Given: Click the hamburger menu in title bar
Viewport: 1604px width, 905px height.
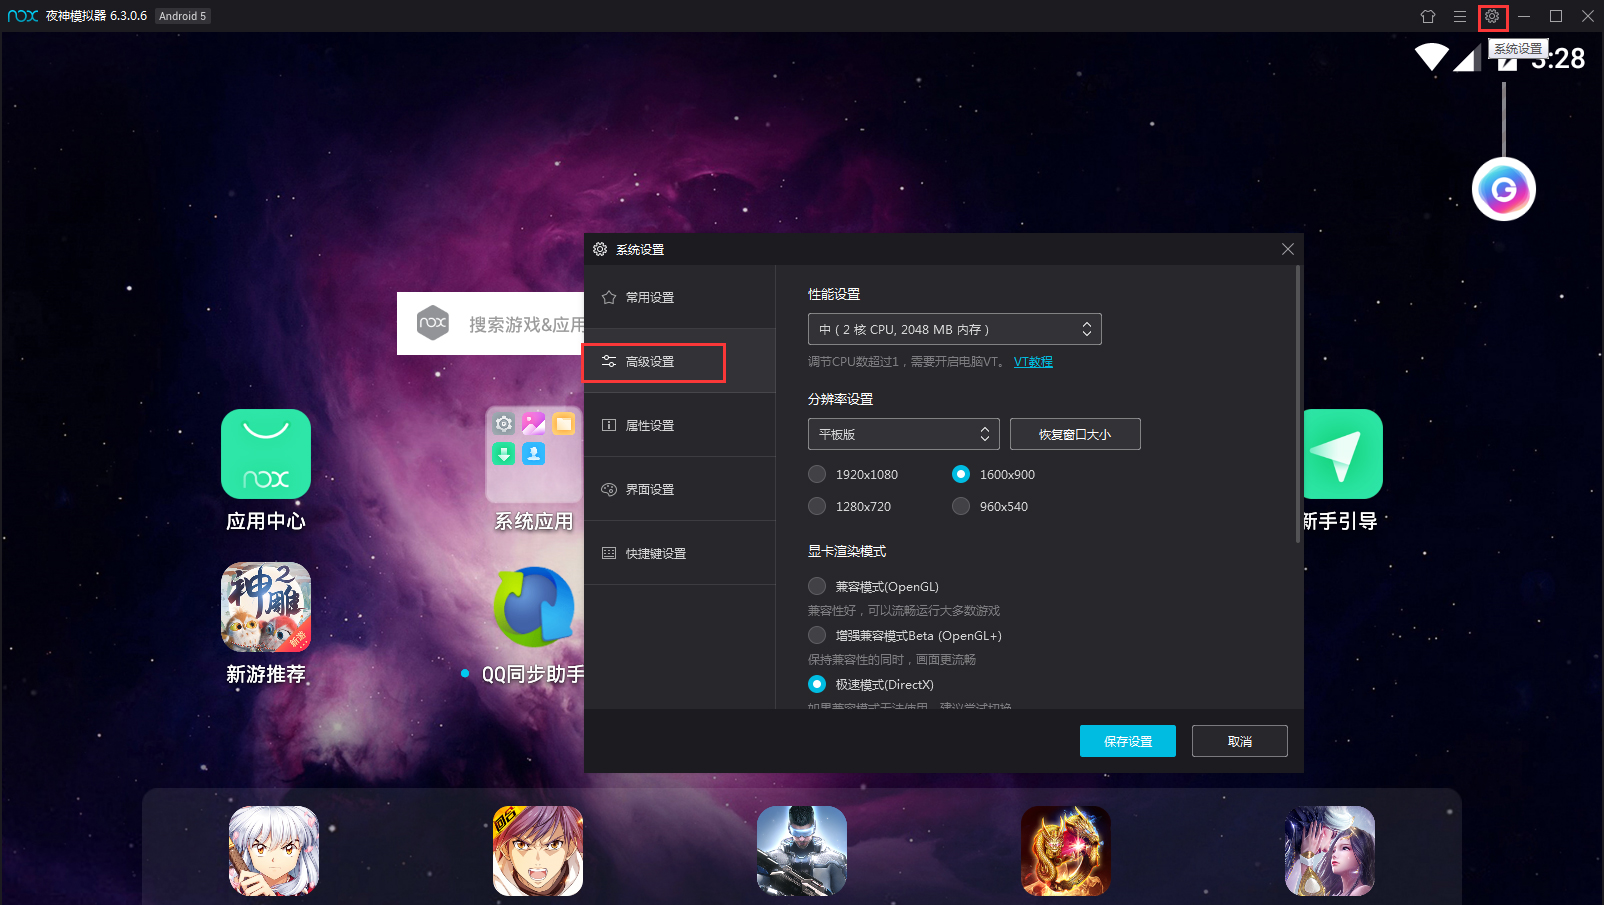Looking at the screenshot, I should click(1460, 16).
